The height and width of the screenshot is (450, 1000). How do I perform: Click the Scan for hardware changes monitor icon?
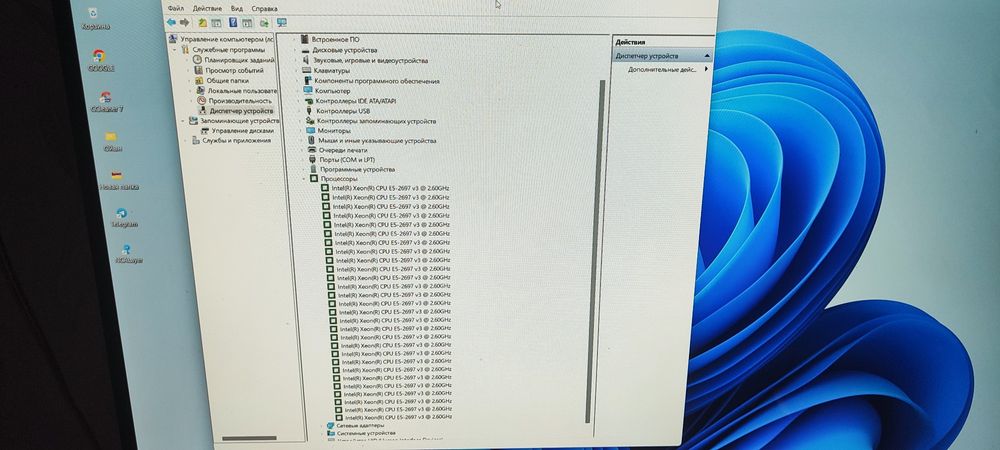pyautogui.click(x=281, y=23)
